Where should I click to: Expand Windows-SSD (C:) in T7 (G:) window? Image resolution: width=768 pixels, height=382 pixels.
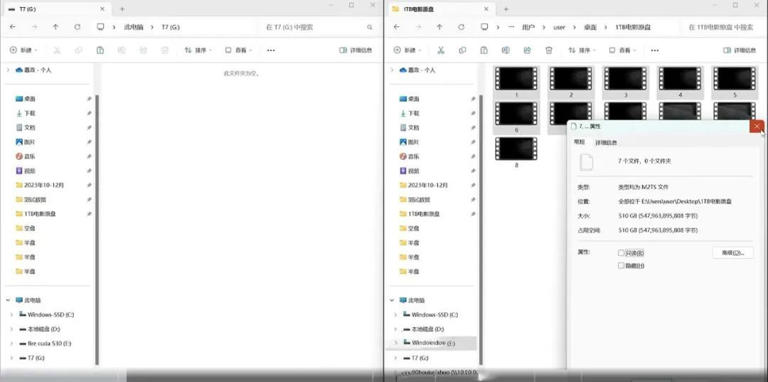(12, 314)
